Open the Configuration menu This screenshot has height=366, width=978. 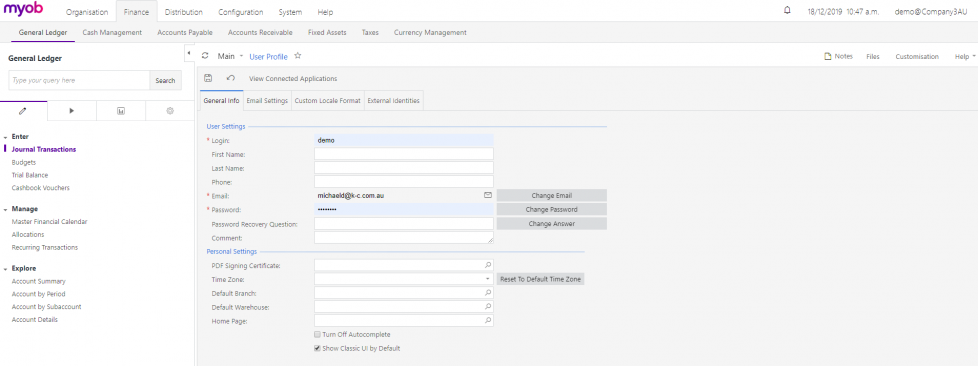pos(241,12)
